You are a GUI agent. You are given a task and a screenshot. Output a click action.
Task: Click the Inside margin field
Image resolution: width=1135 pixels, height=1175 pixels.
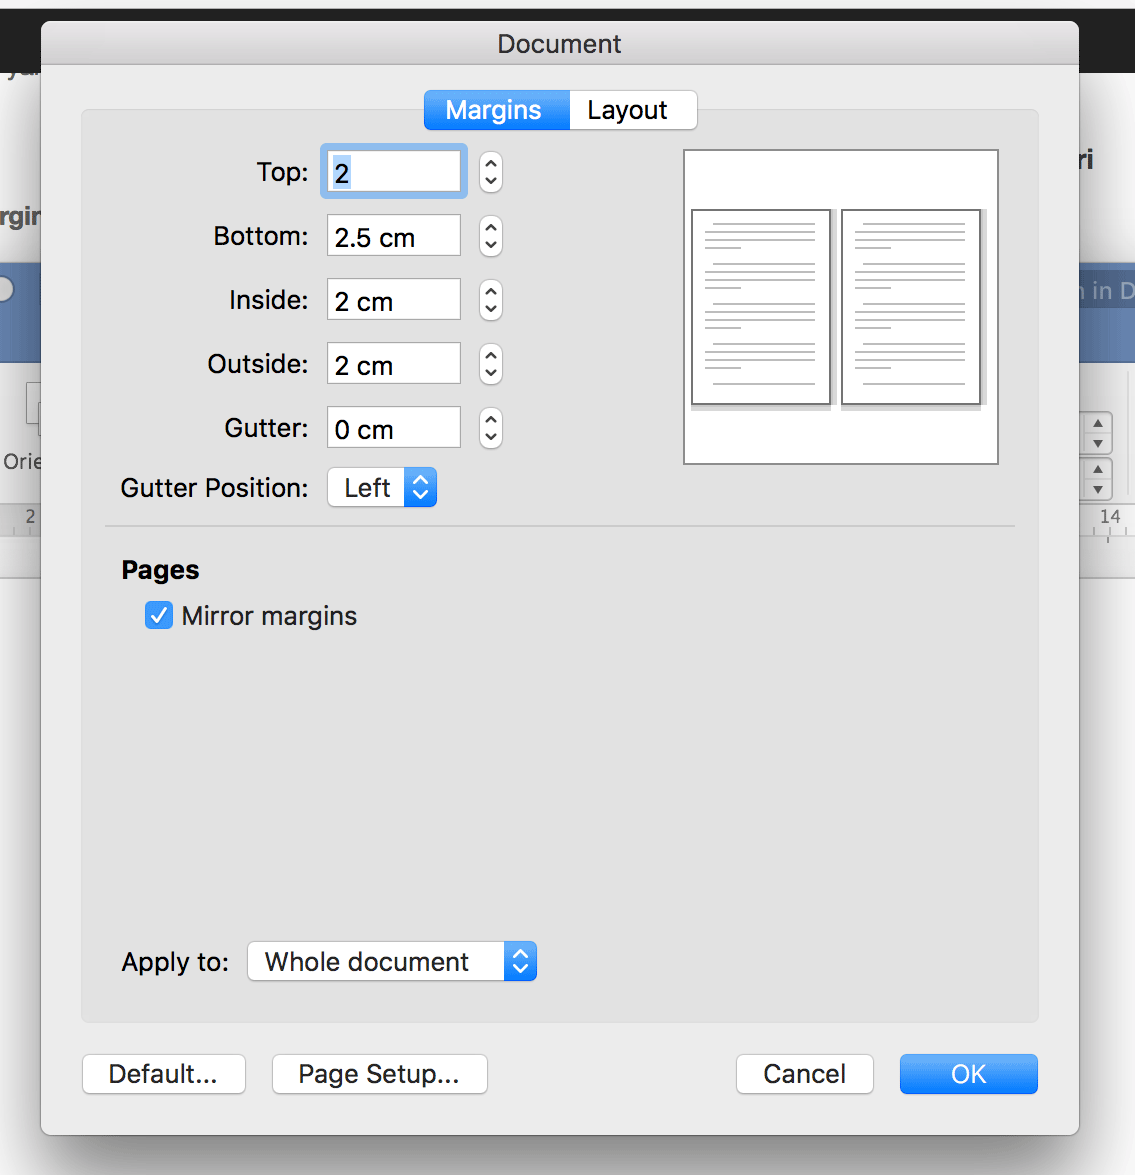tap(393, 300)
